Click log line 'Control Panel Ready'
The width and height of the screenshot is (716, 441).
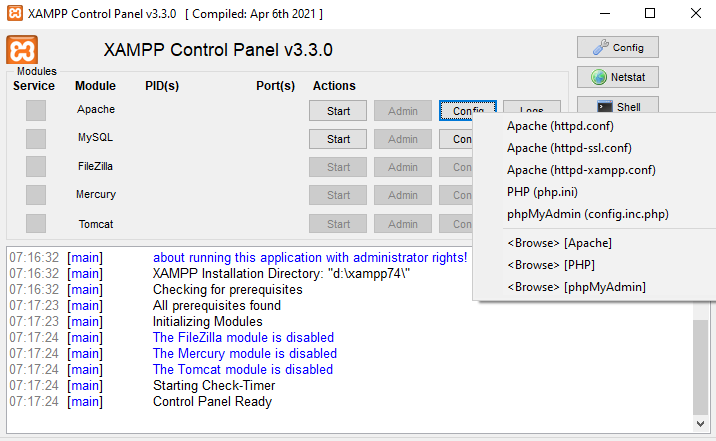click(212, 401)
